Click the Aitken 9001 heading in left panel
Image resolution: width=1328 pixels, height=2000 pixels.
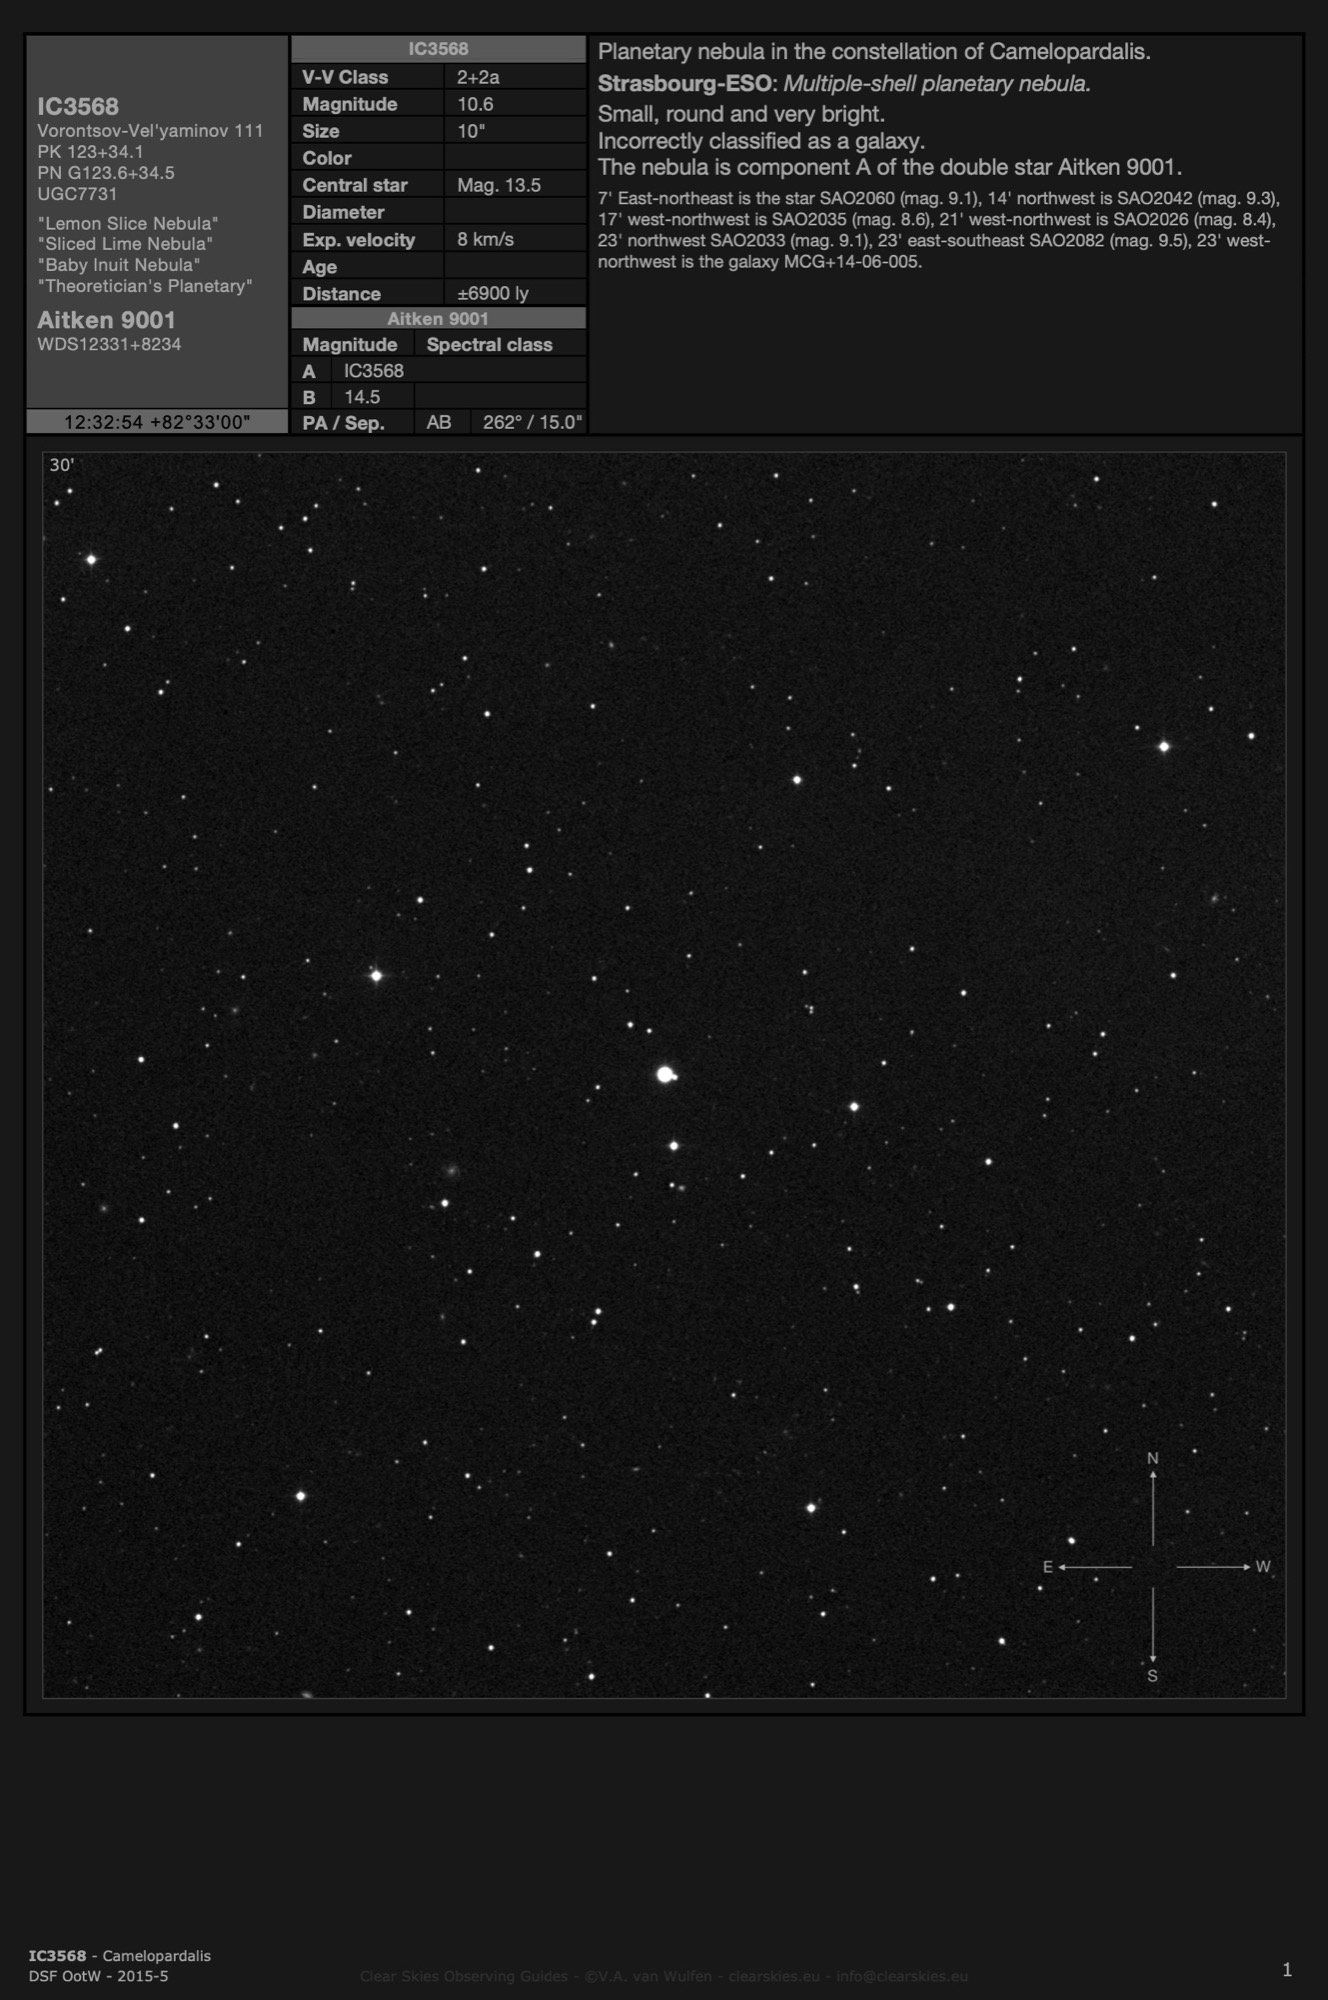[106, 320]
